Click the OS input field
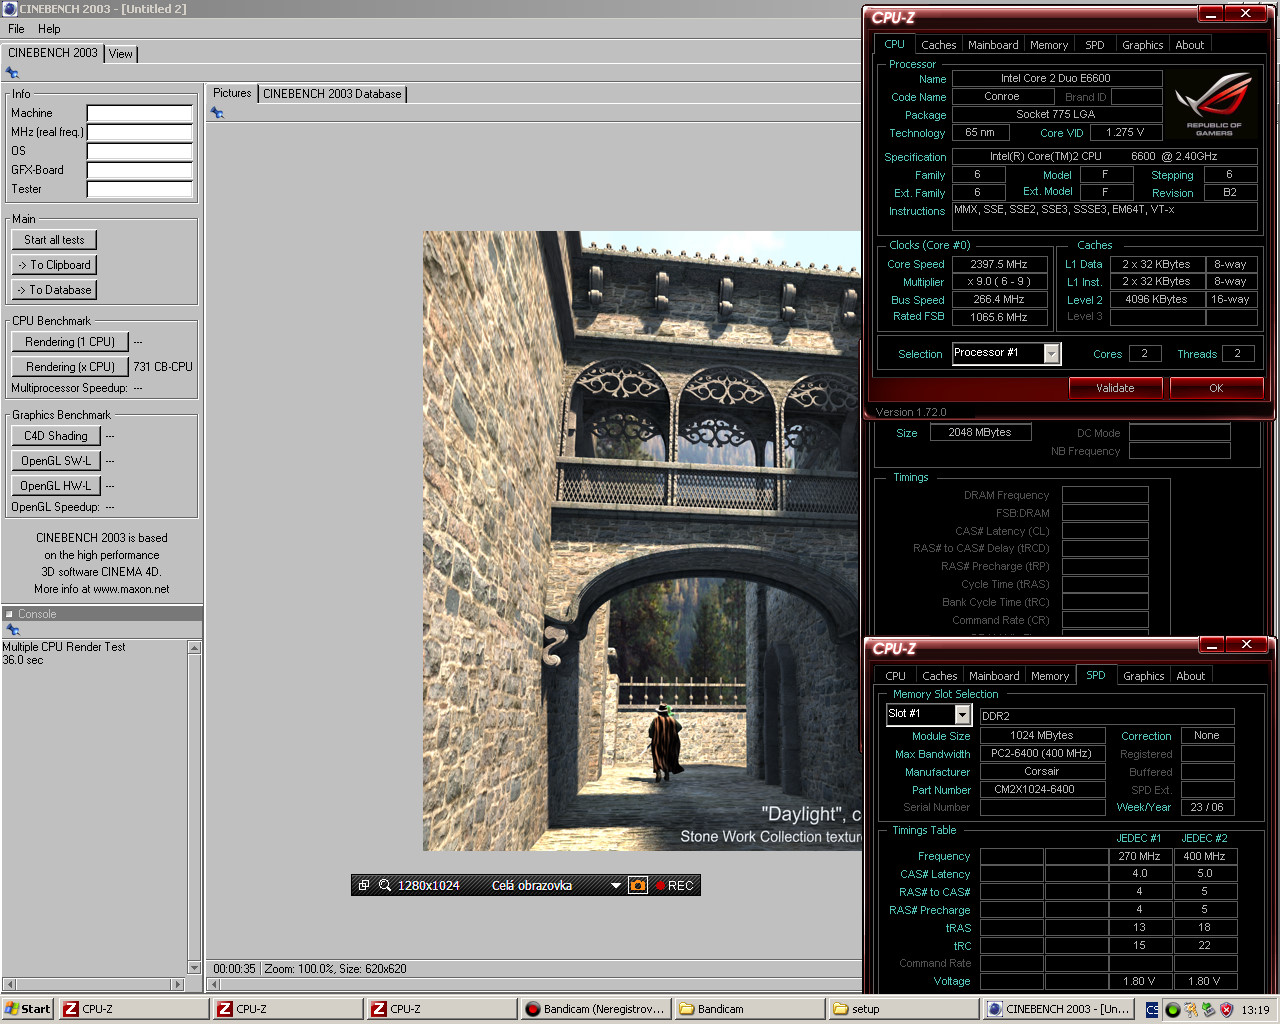The image size is (1280, 1024). (139, 151)
